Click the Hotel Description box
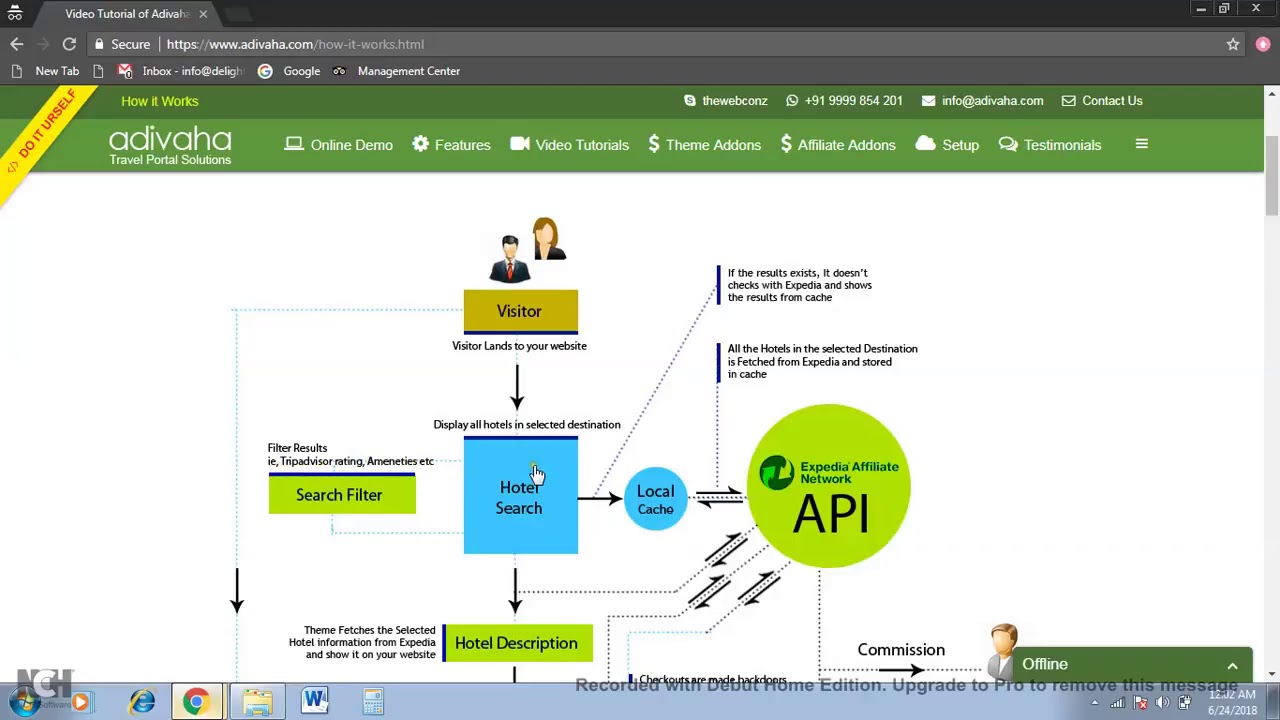This screenshot has width=1280, height=720. pos(517,643)
